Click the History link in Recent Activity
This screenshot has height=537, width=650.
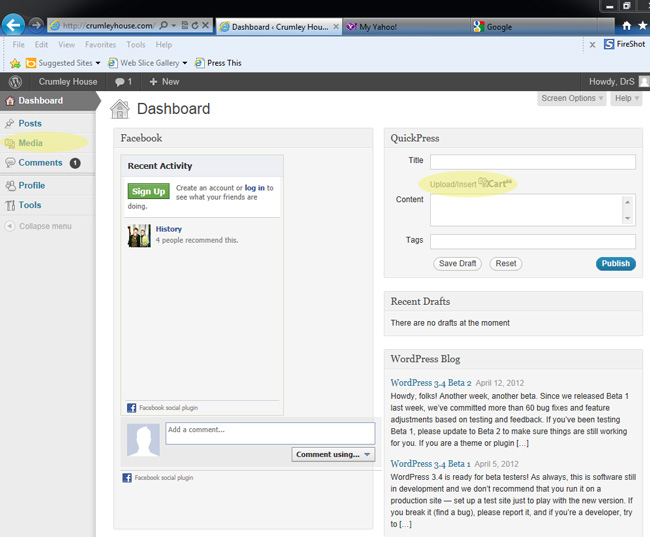click(x=169, y=229)
